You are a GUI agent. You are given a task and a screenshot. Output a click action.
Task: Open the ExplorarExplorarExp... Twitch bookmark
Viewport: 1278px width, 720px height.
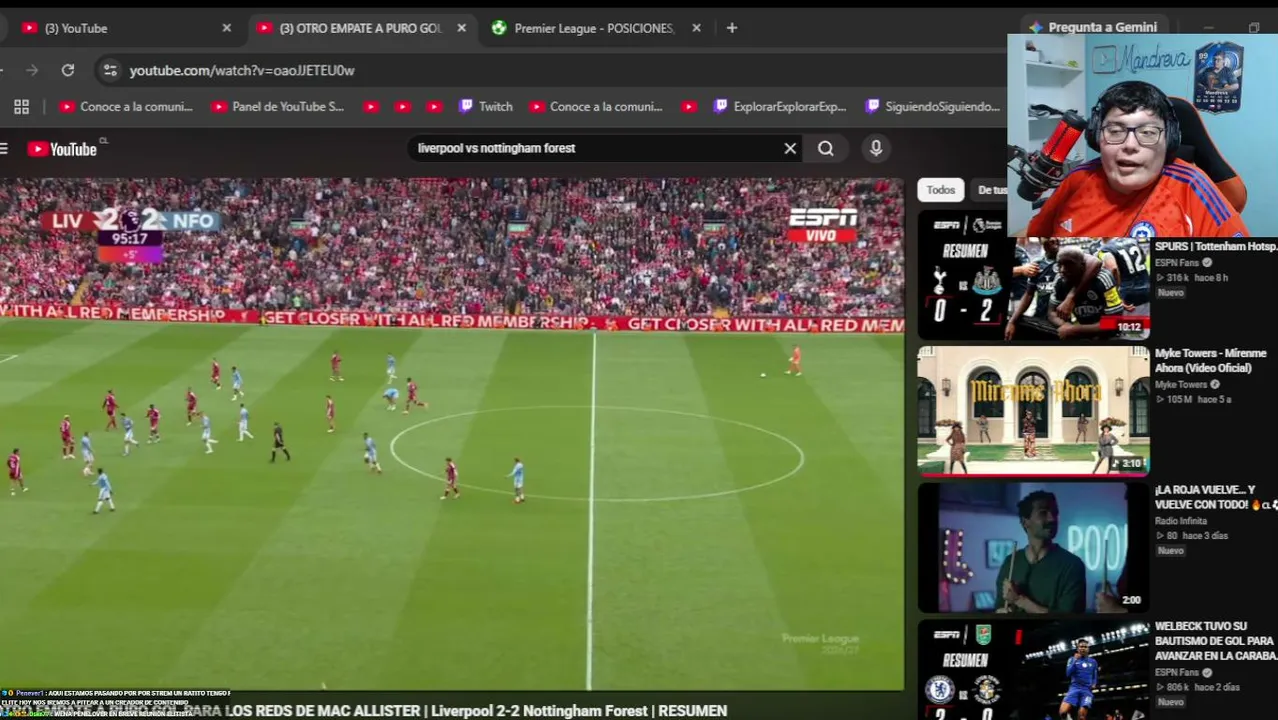coord(779,106)
